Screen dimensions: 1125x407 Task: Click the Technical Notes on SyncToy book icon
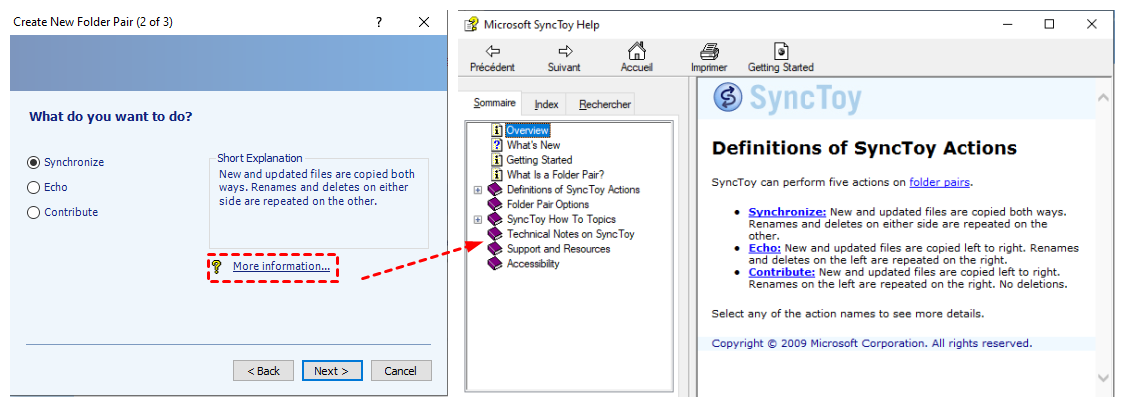(x=495, y=234)
